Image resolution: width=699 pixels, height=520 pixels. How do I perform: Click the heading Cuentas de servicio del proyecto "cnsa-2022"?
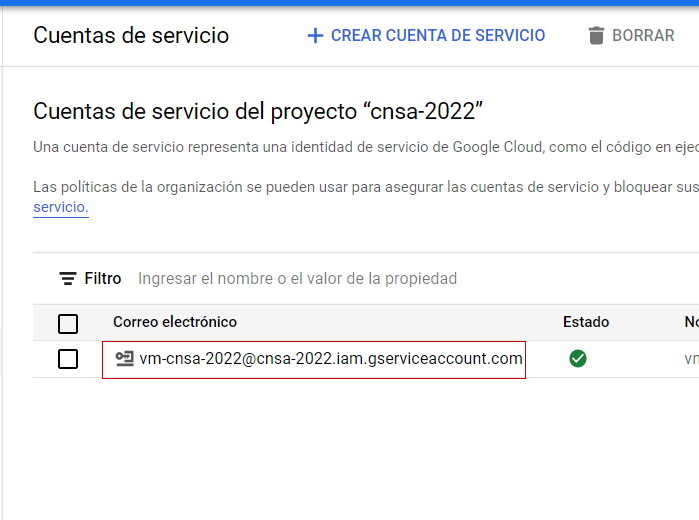coord(258,111)
